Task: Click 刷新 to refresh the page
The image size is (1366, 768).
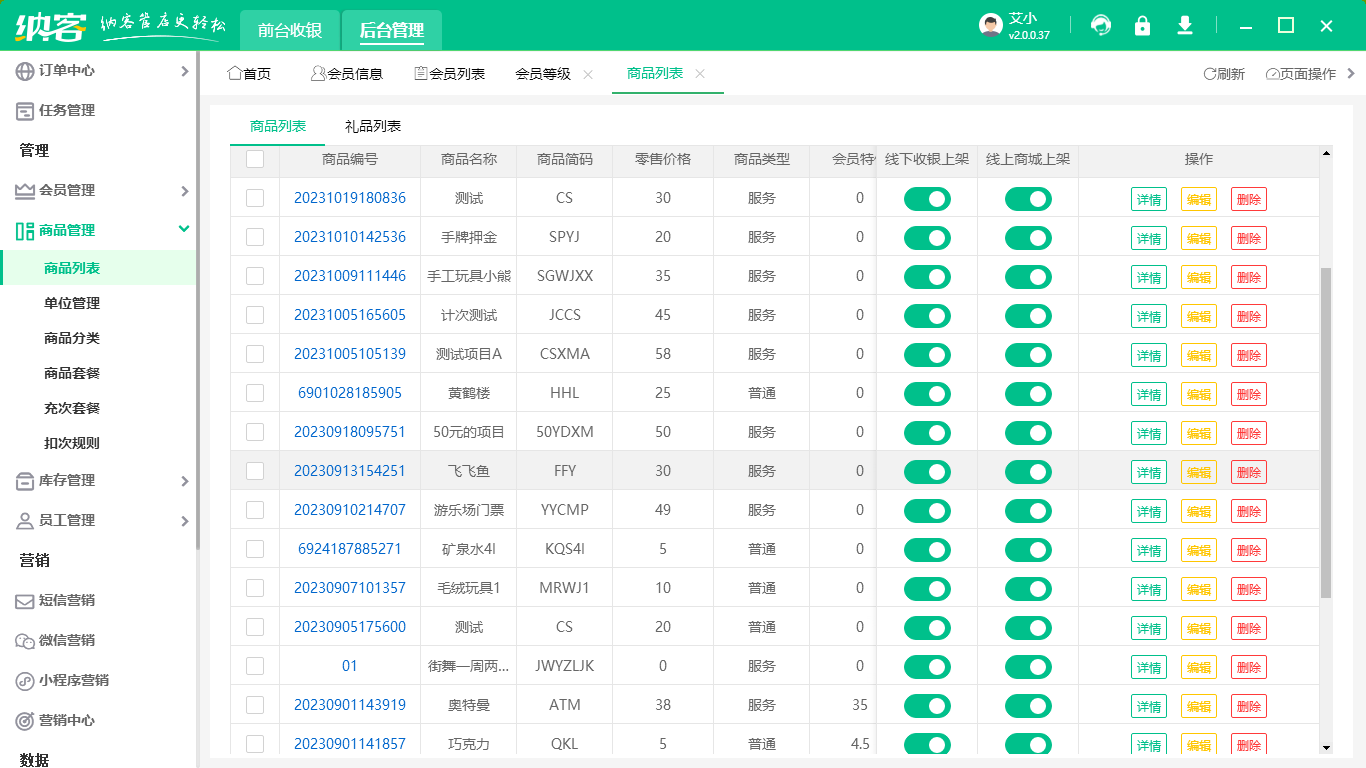Action: pyautogui.click(x=1223, y=73)
